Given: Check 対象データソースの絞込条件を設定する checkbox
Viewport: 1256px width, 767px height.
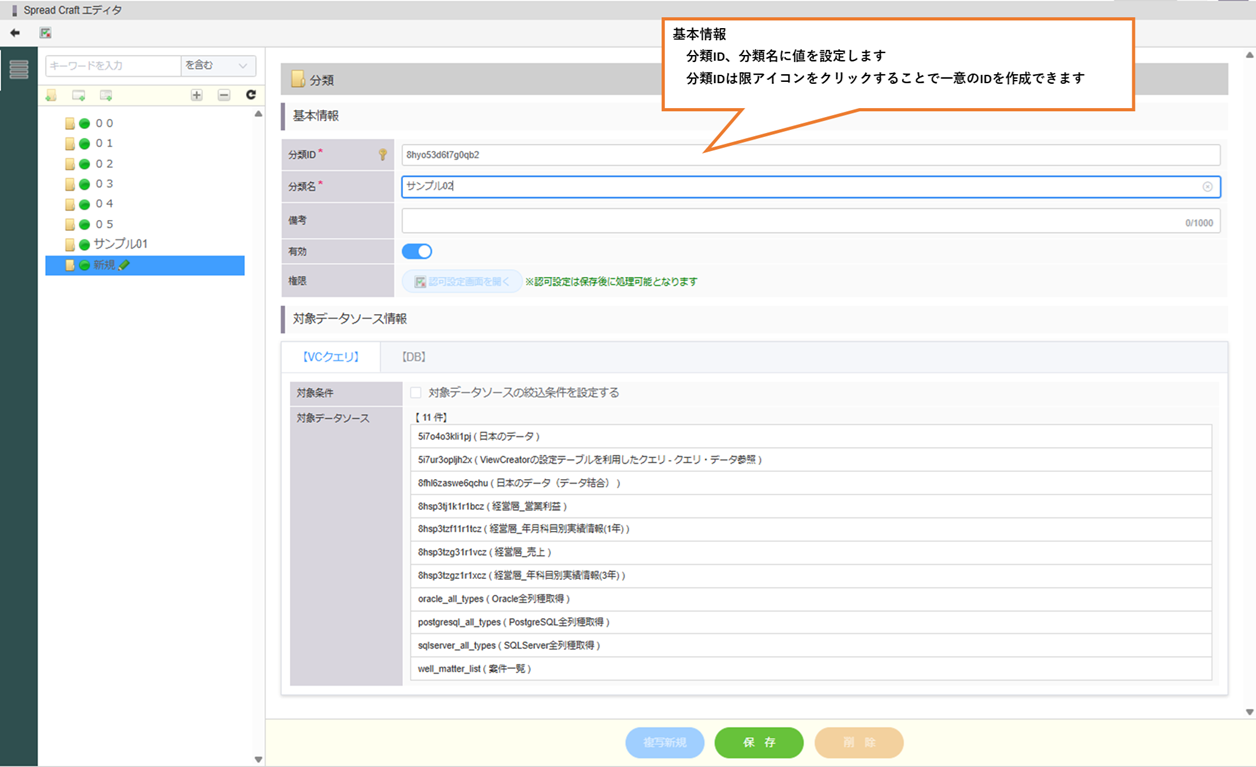Looking at the screenshot, I should tap(416, 393).
